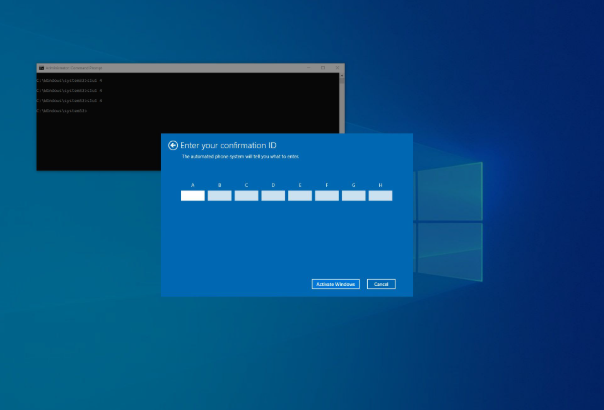
Task: Click confirmation ID field H
Action: [380, 196]
